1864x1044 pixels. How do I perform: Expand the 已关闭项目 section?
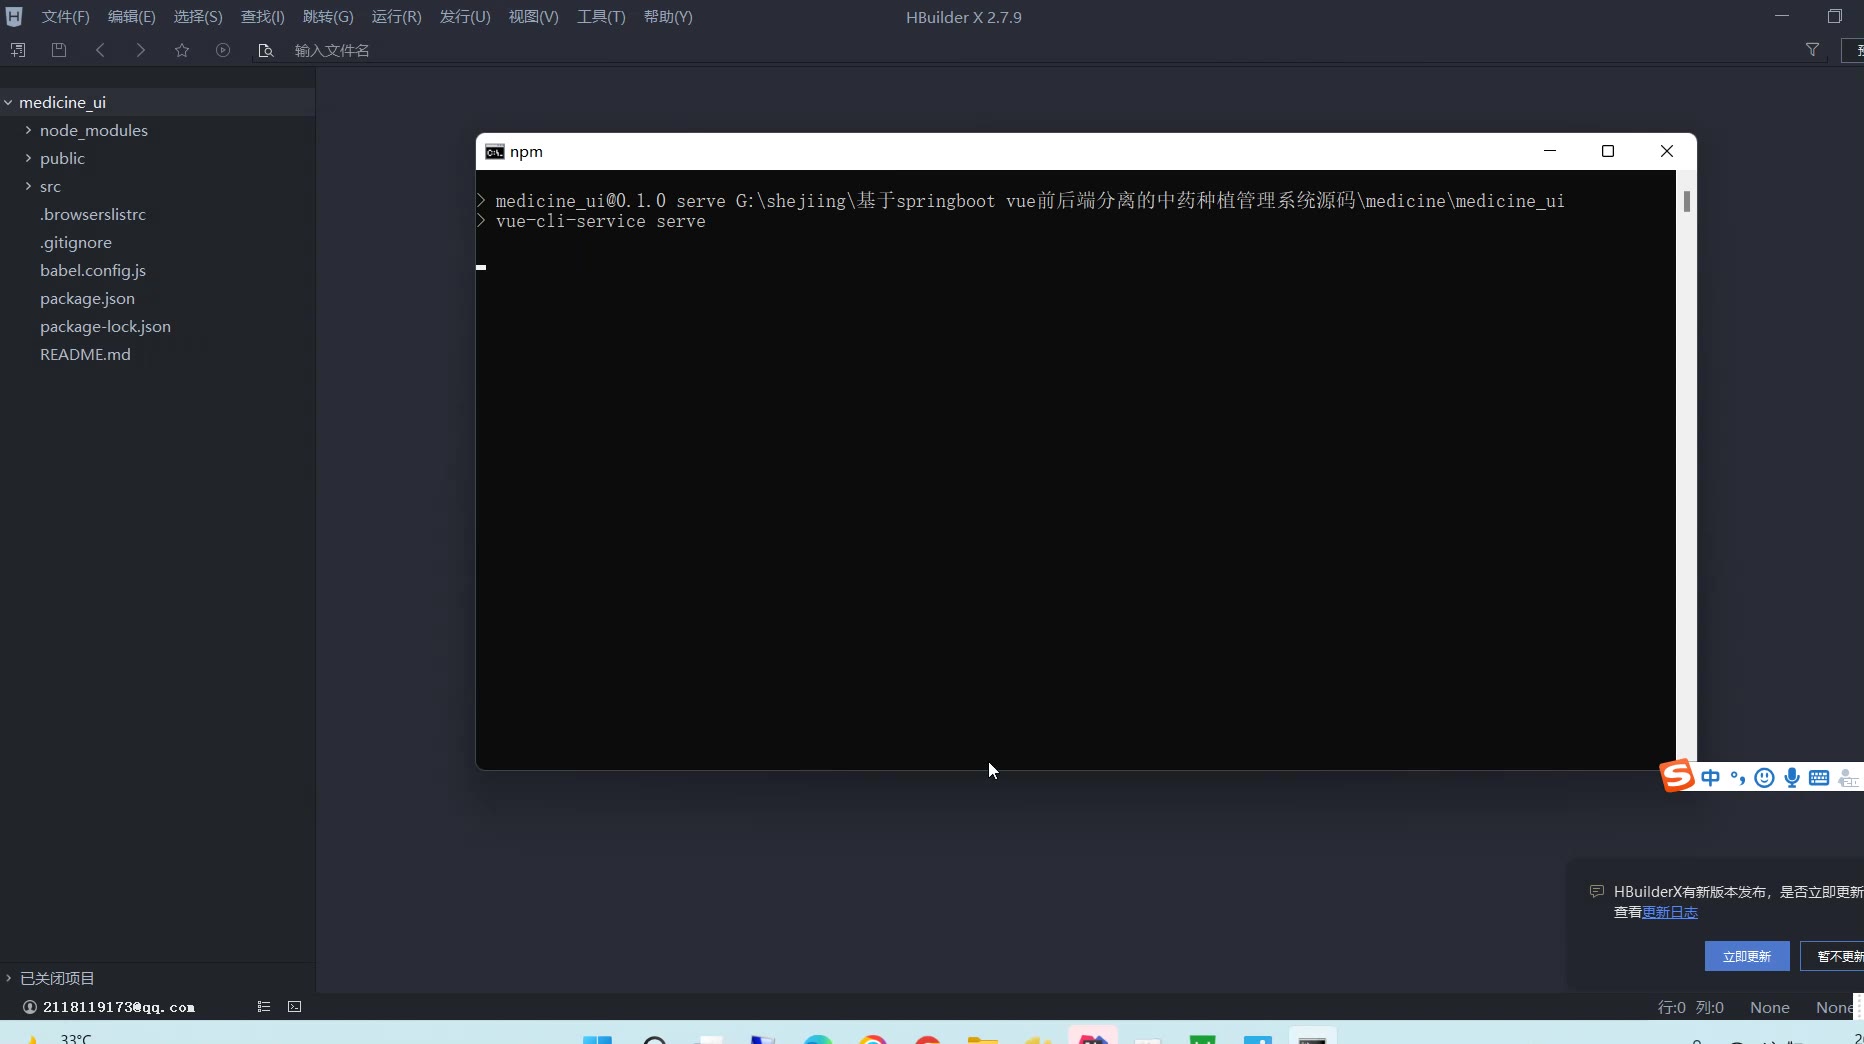click(8, 978)
